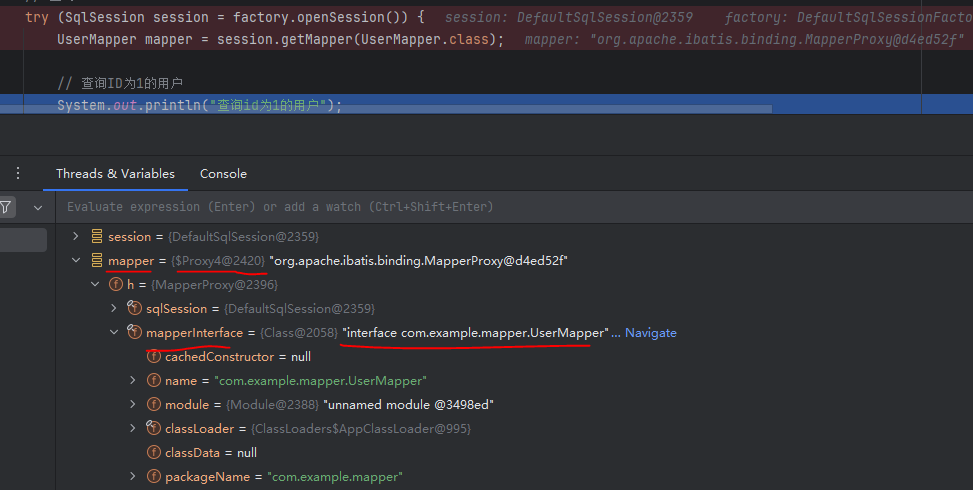Expand the module field node
The image size is (973, 490).
tap(133, 404)
